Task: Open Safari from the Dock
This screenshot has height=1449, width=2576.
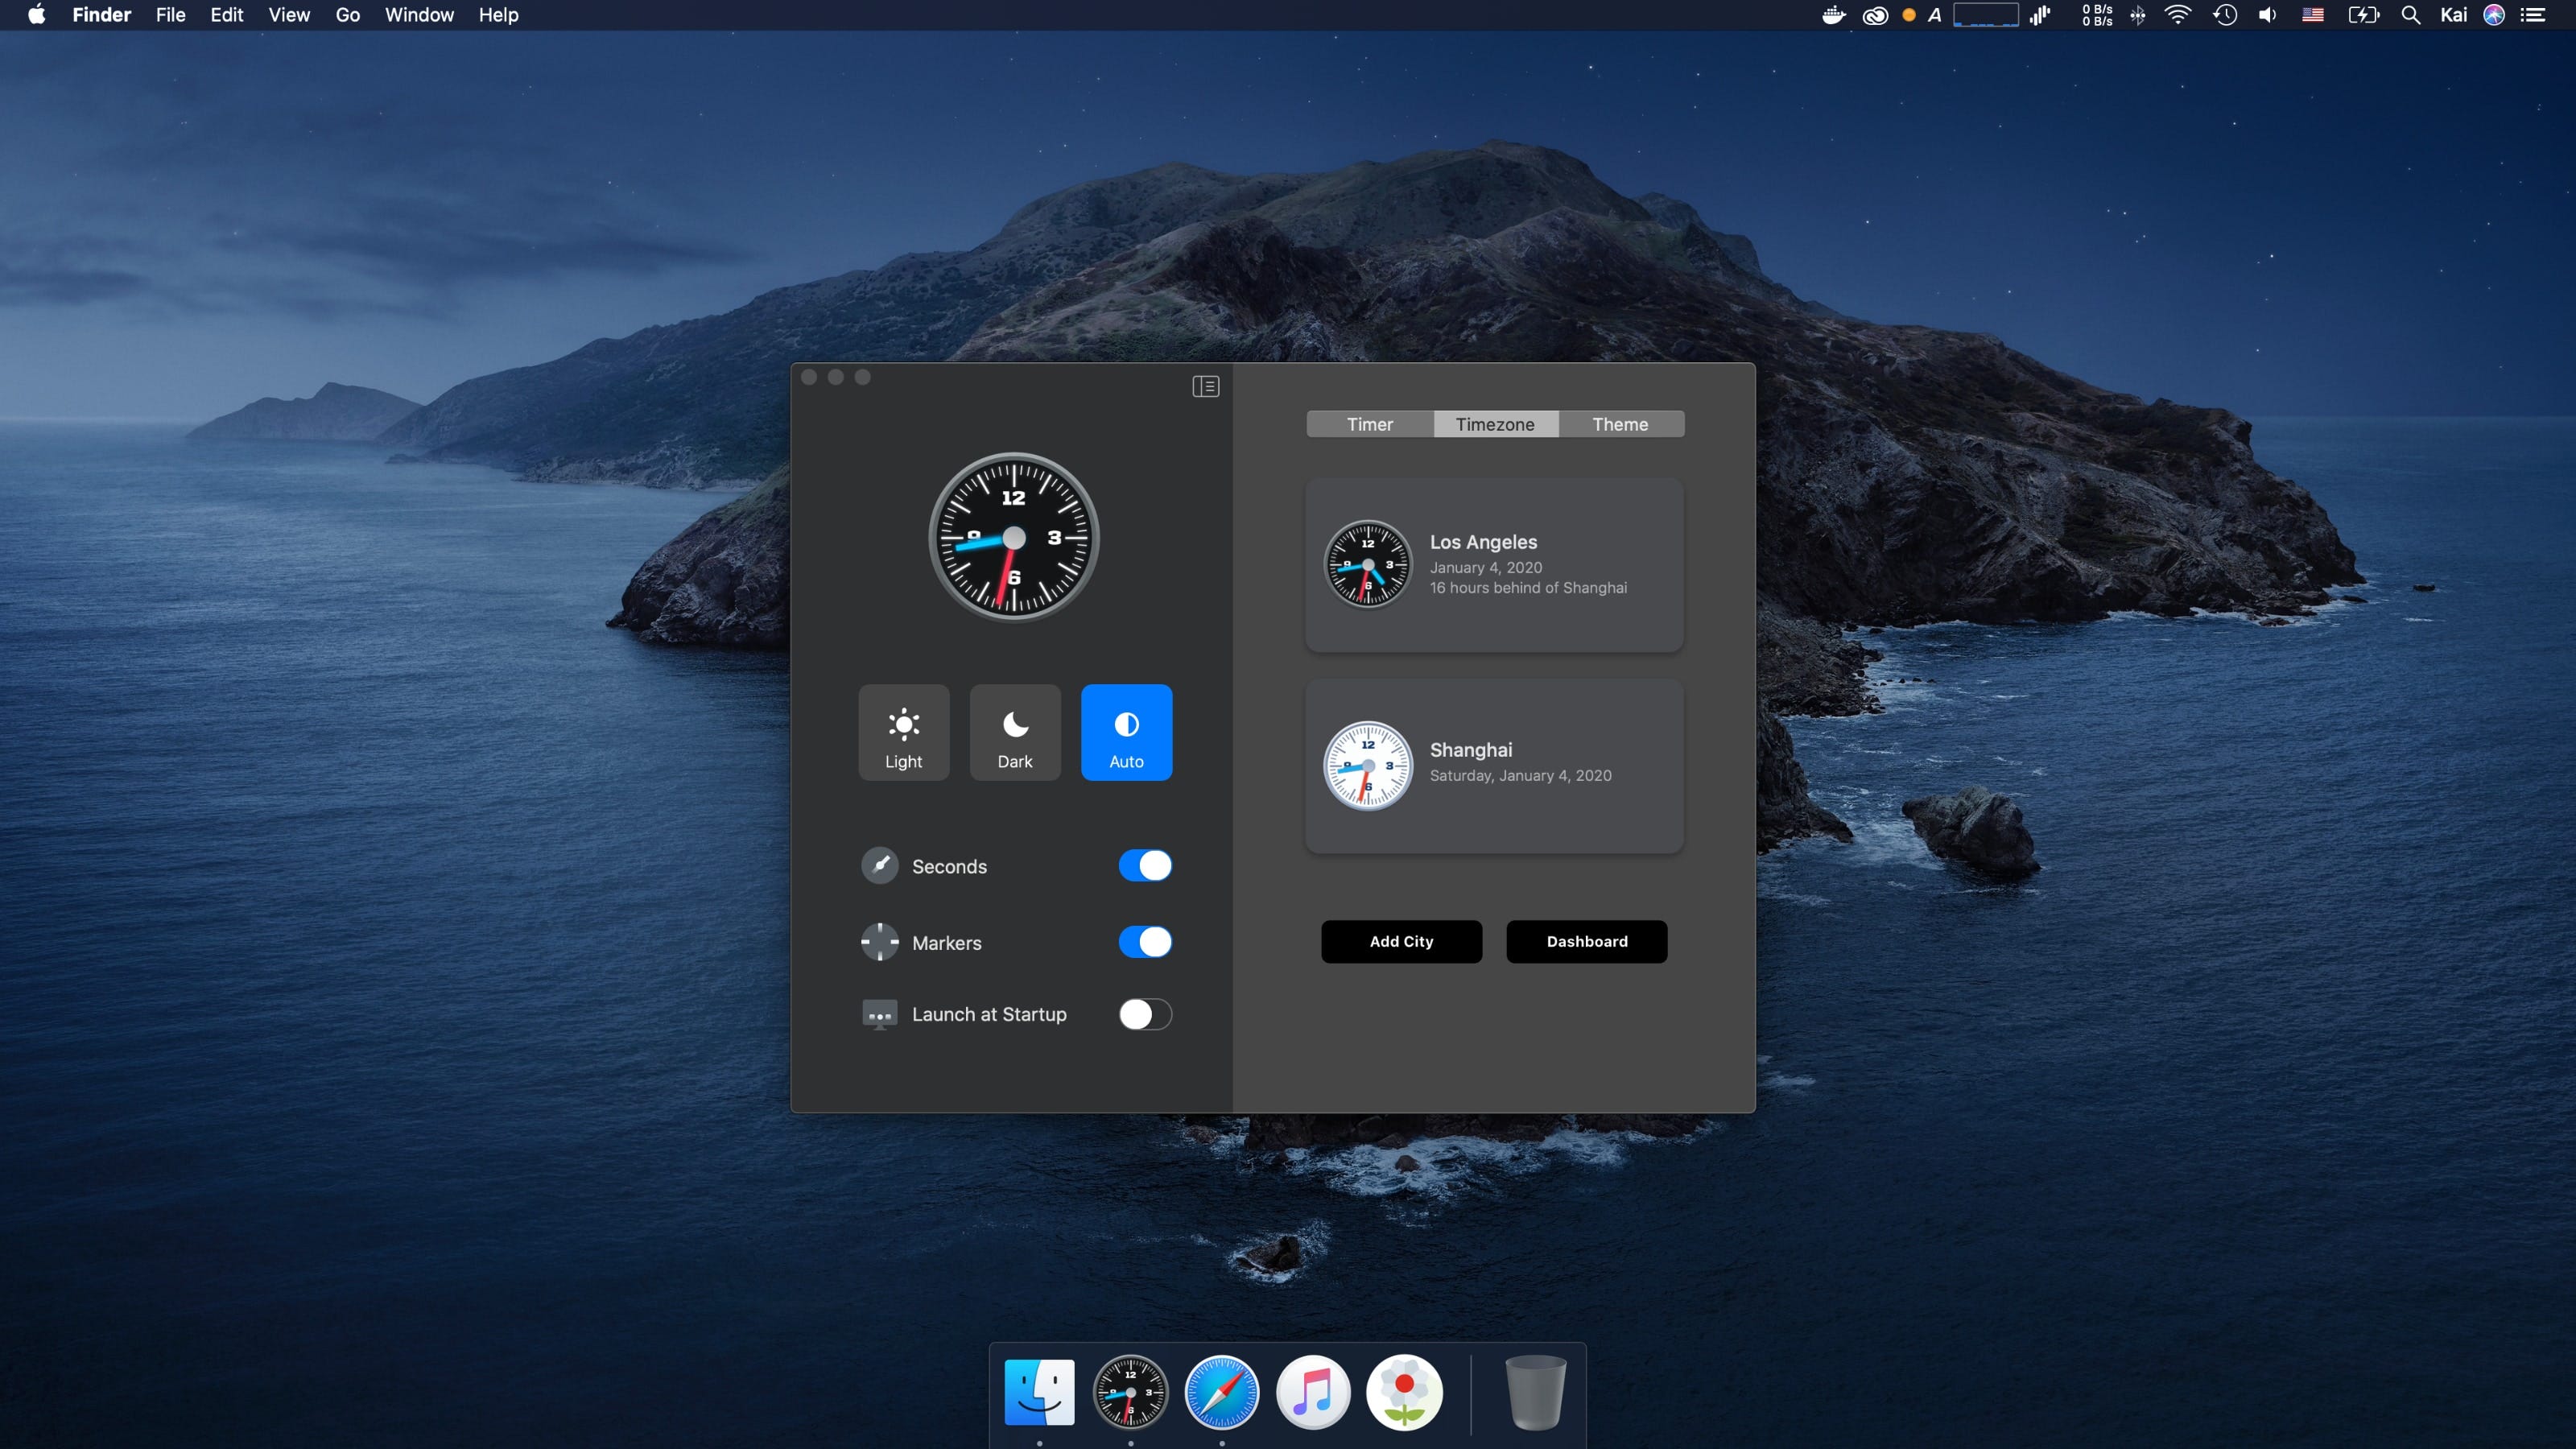Action: pos(1221,1392)
